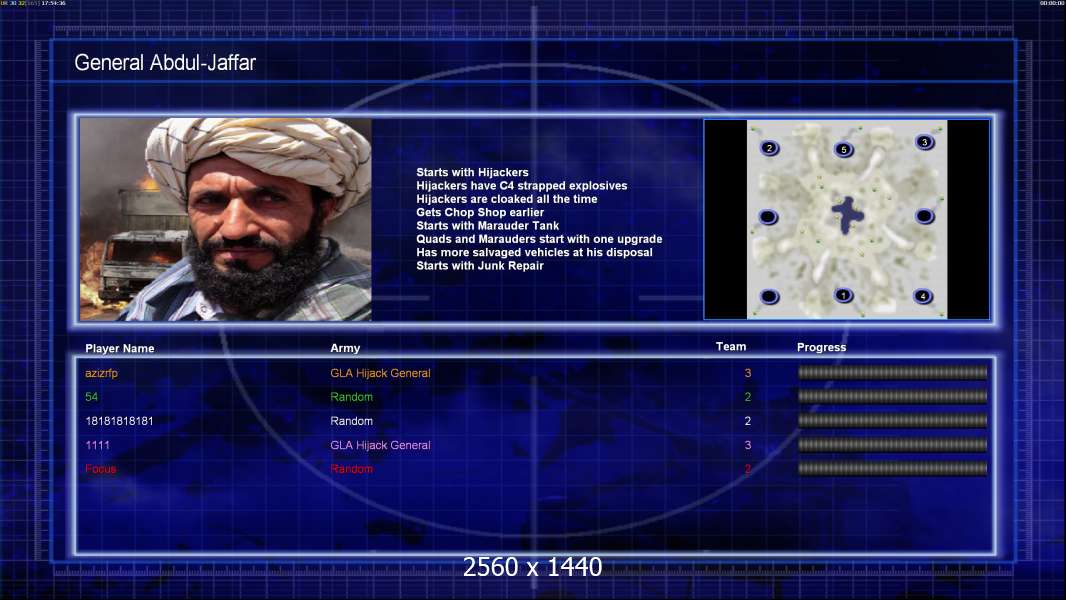Click the 'Team' column header
Viewport: 1066px width, 600px height.
731,347
